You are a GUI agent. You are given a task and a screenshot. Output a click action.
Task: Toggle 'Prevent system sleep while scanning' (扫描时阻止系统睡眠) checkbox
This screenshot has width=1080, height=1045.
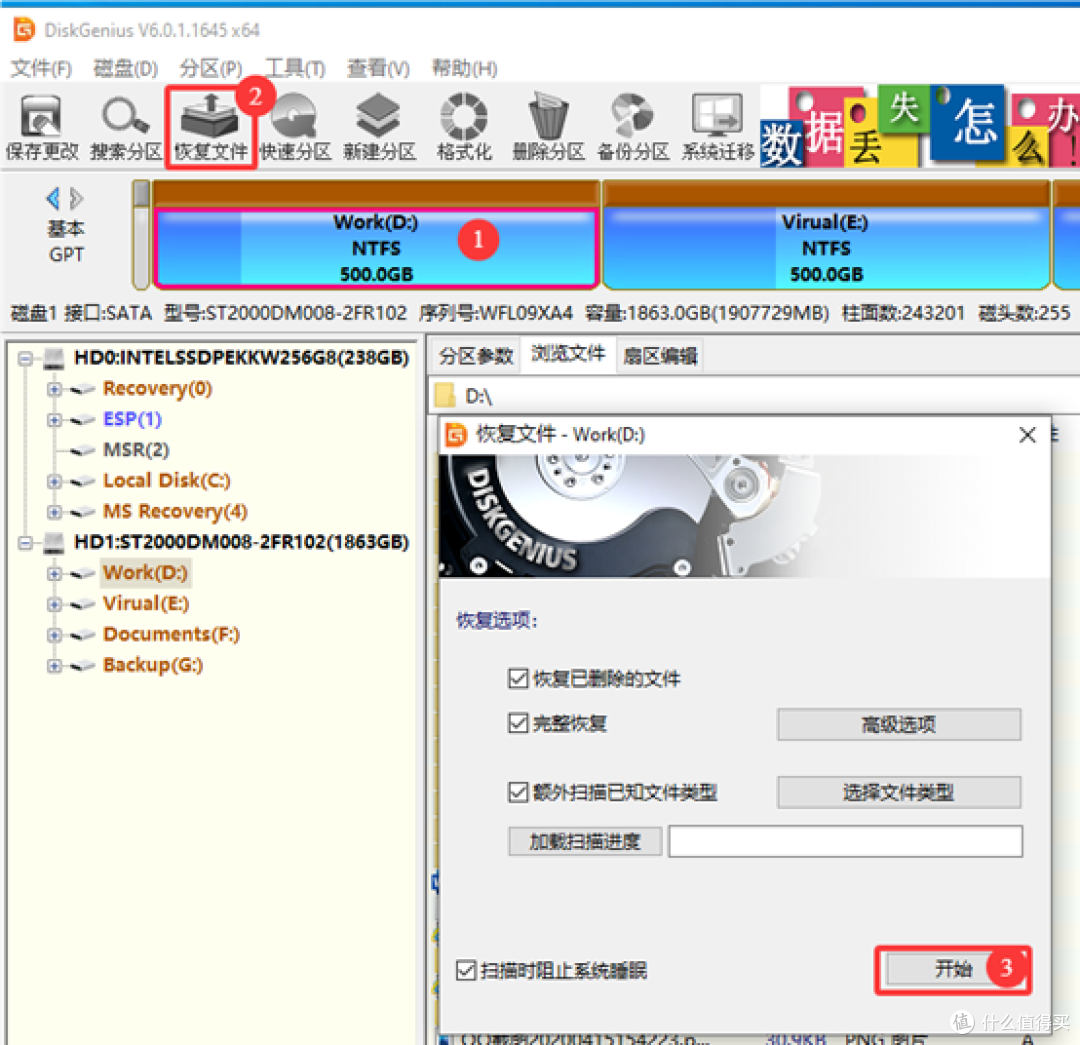pos(466,971)
